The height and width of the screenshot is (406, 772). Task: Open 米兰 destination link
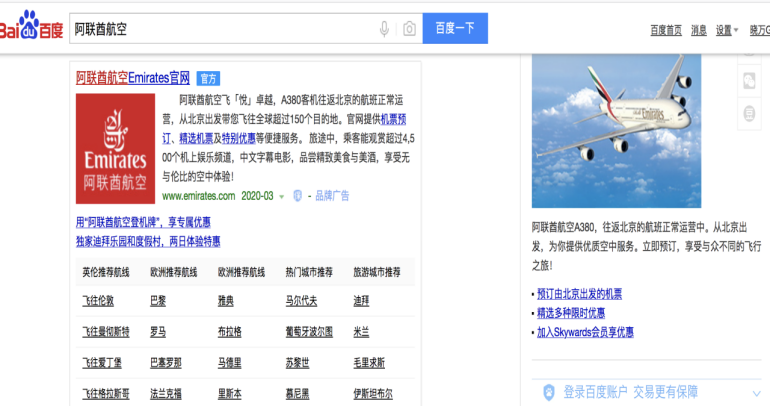coord(361,332)
